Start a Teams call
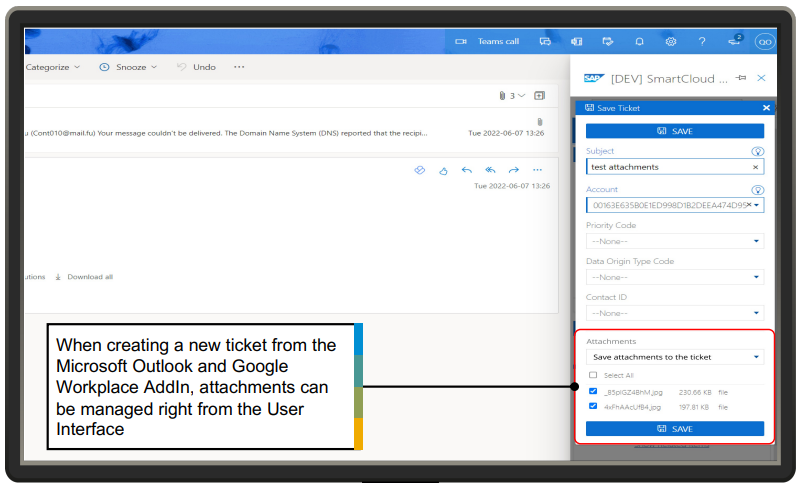Viewport: 801px width, 483px height. click(498, 41)
